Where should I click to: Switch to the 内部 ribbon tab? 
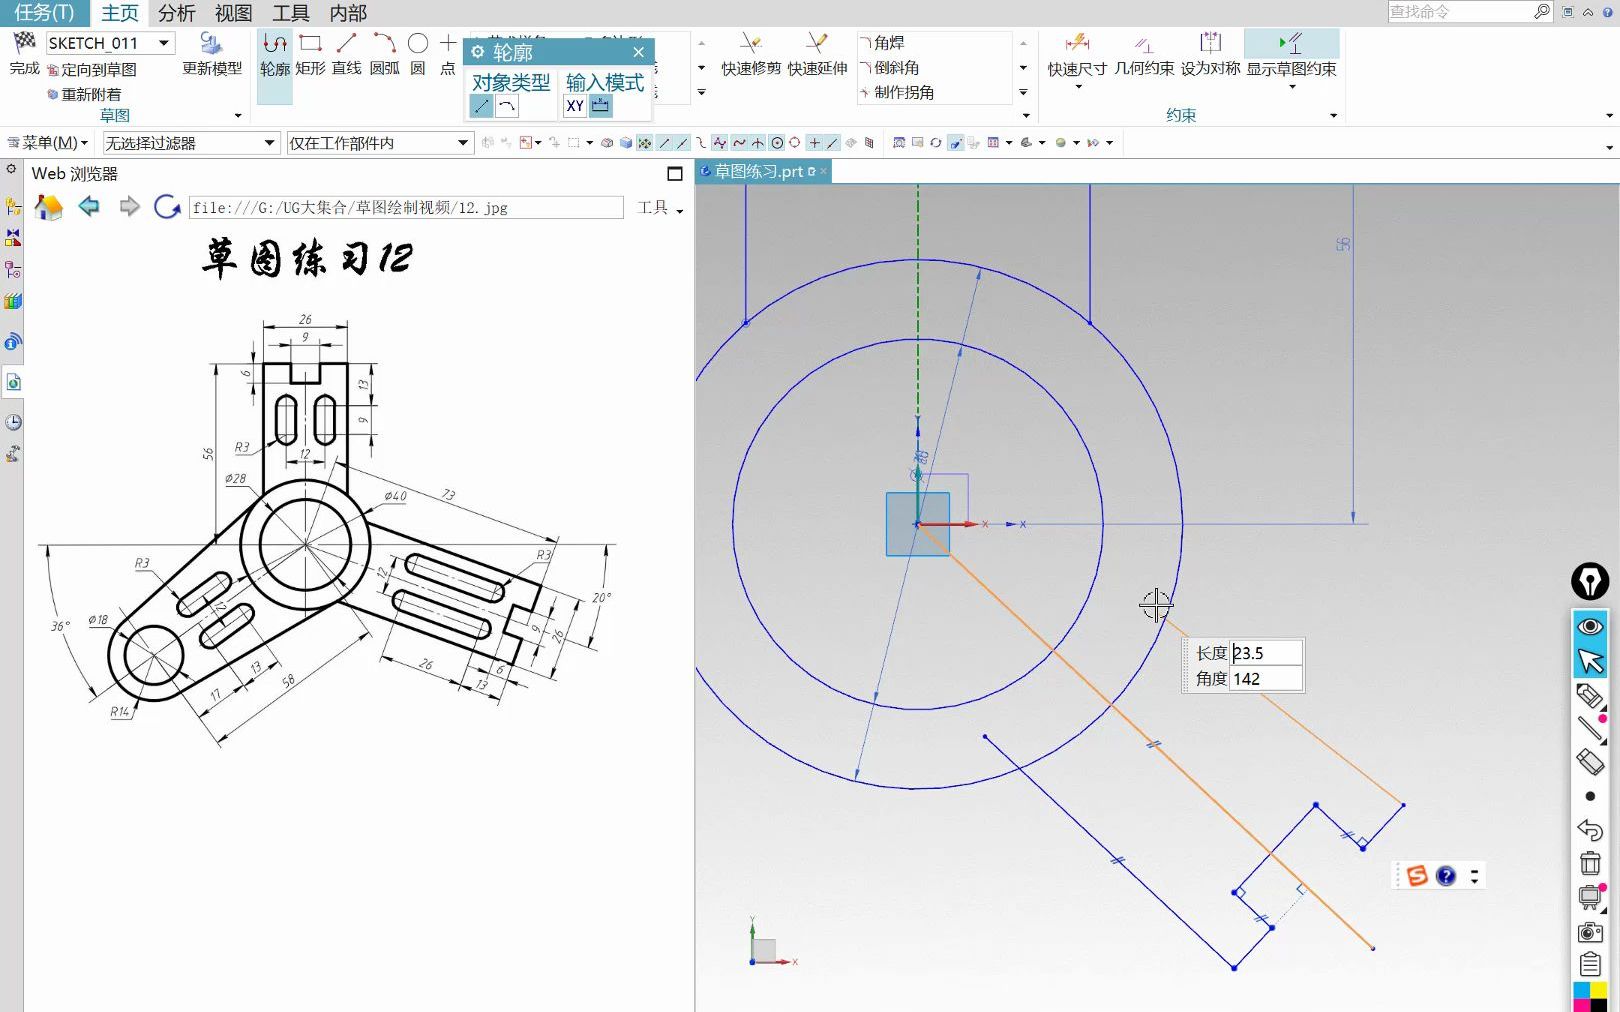(348, 13)
